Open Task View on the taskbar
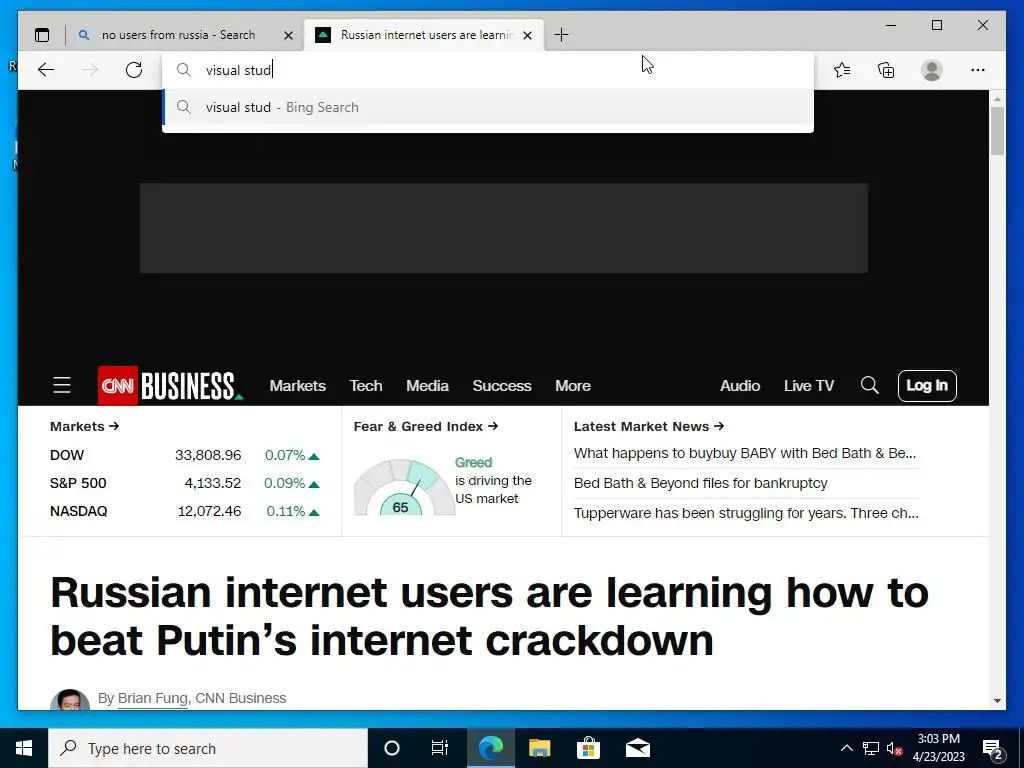The width and height of the screenshot is (1024, 768). pos(440,748)
